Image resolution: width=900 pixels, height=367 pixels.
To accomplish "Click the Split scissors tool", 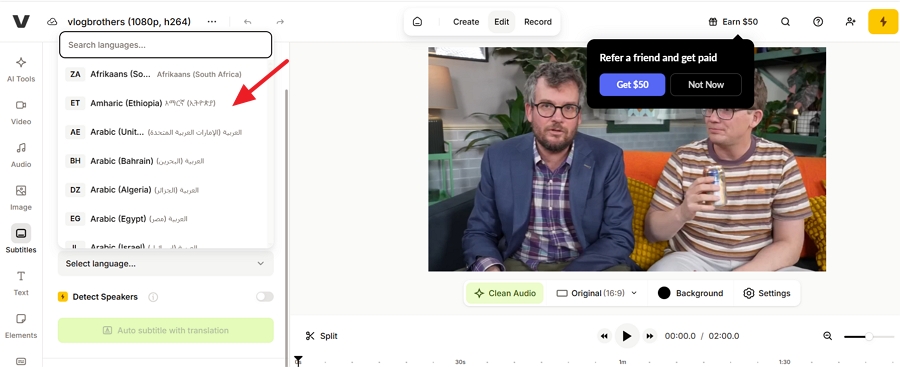I will pos(321,336).
